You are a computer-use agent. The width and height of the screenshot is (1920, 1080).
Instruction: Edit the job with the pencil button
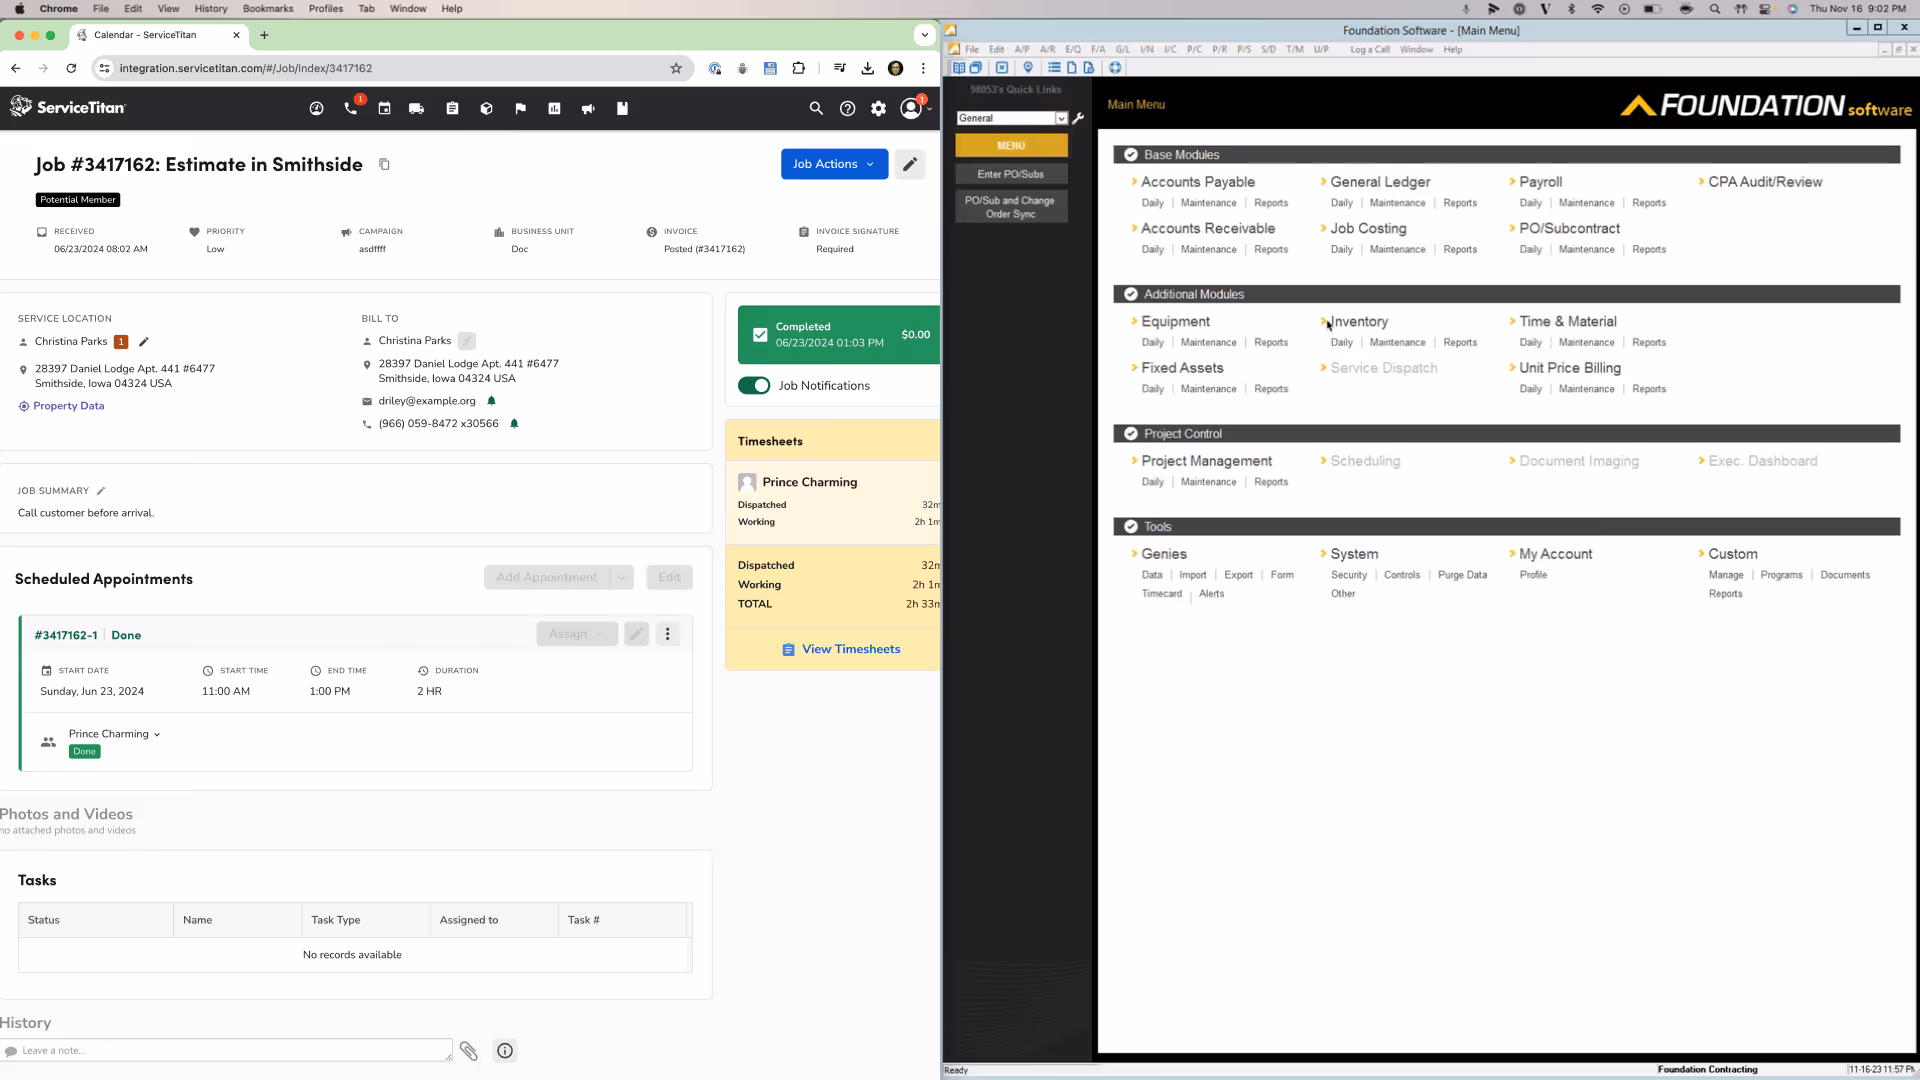pyautogui.click(x=909, y=164)
